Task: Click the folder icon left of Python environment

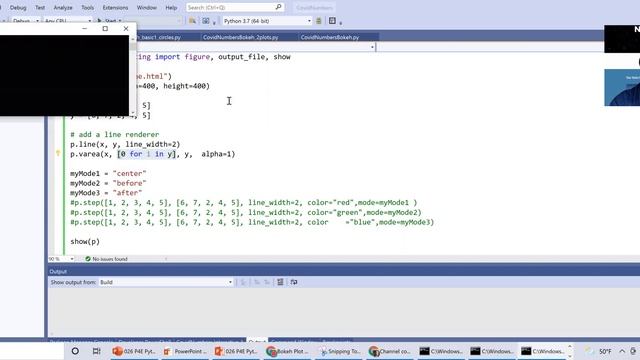Action: pos(192,21)
